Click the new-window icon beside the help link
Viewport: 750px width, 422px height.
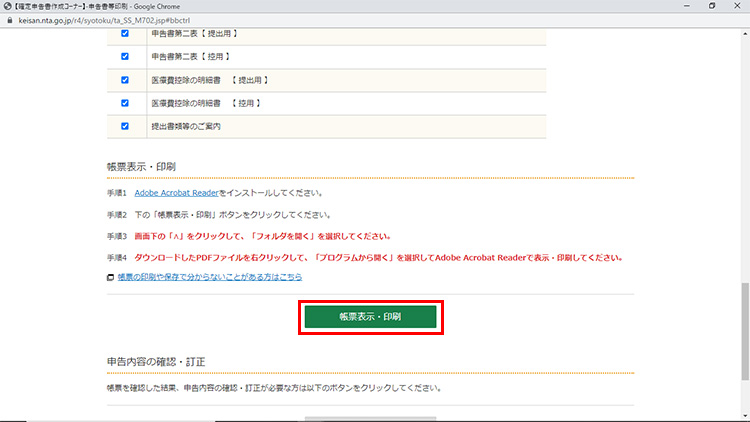click(110, 277)
